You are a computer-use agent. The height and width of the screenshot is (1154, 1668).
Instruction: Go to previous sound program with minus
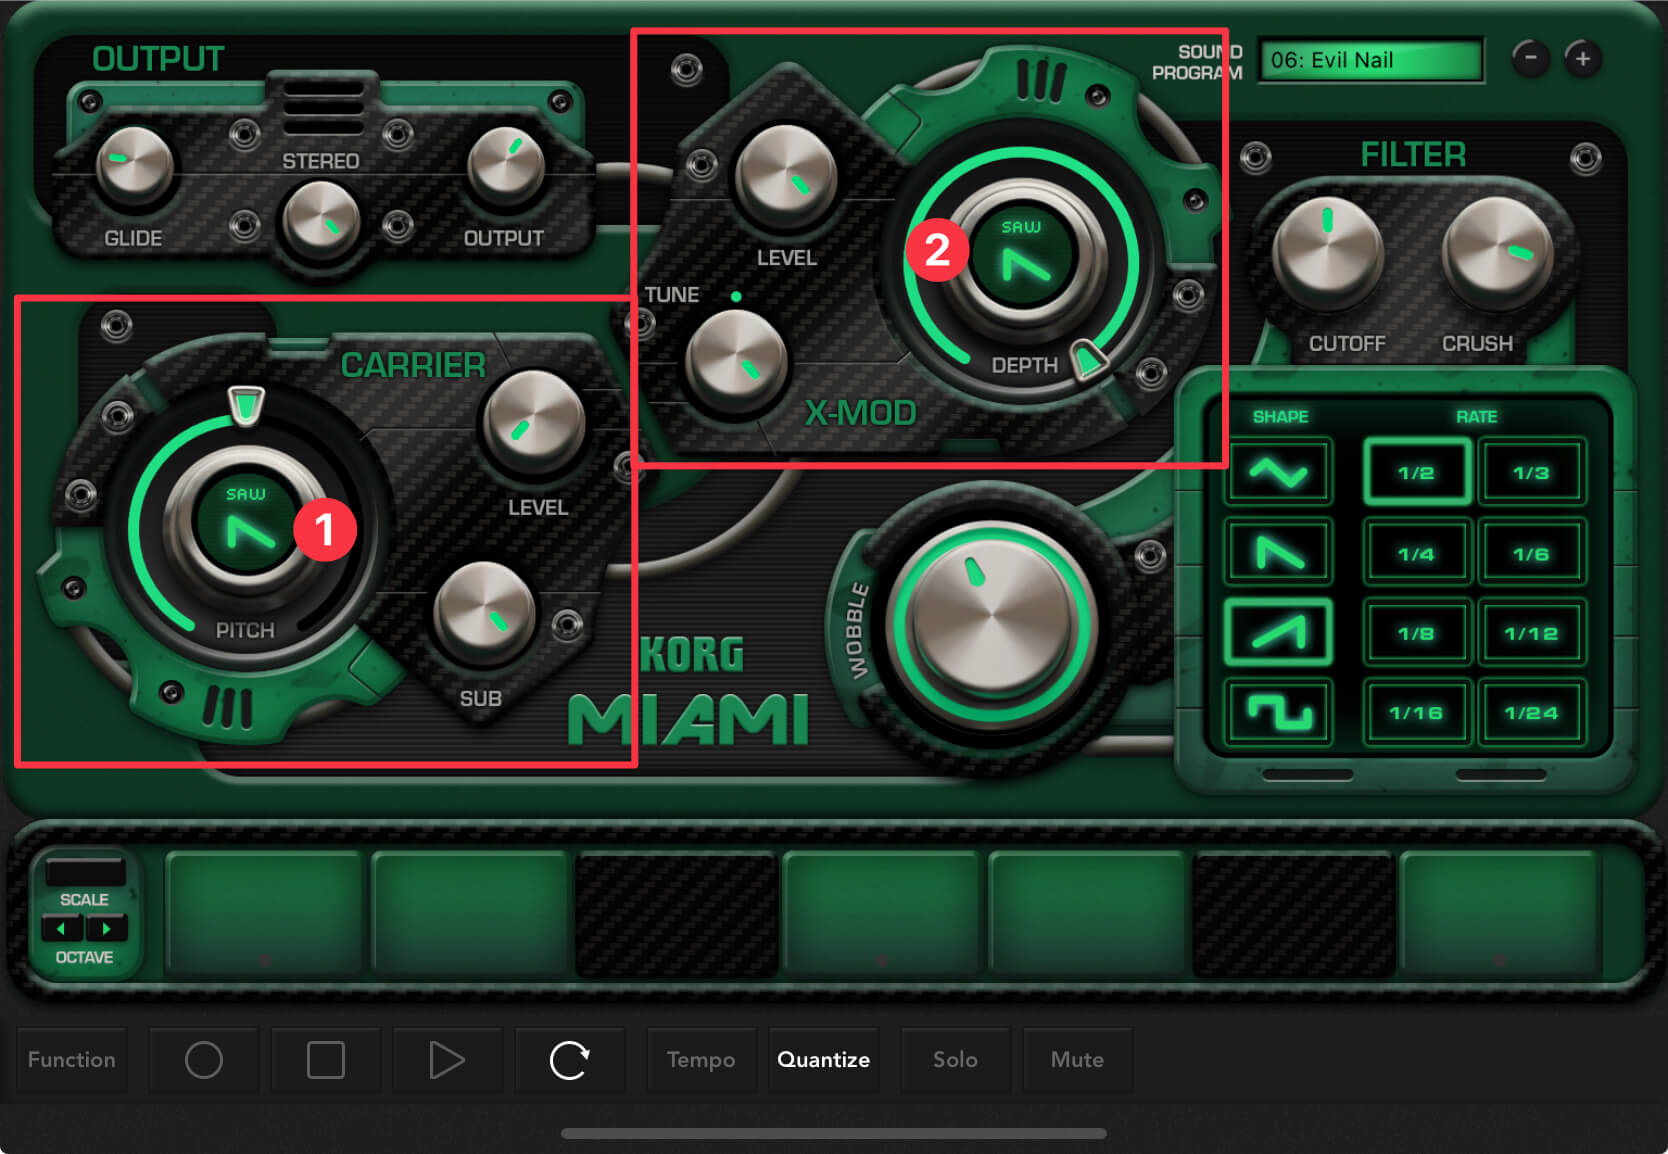click(1530, 59)
